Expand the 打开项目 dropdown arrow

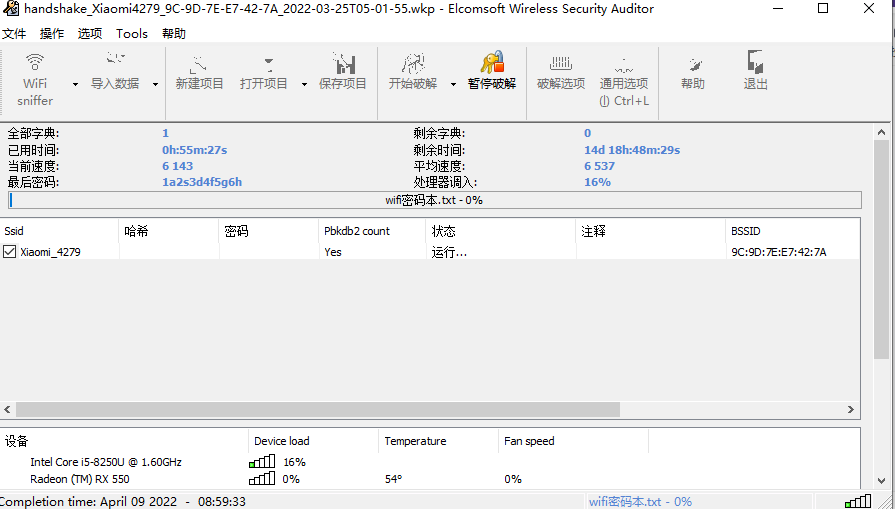pos(304,84)
